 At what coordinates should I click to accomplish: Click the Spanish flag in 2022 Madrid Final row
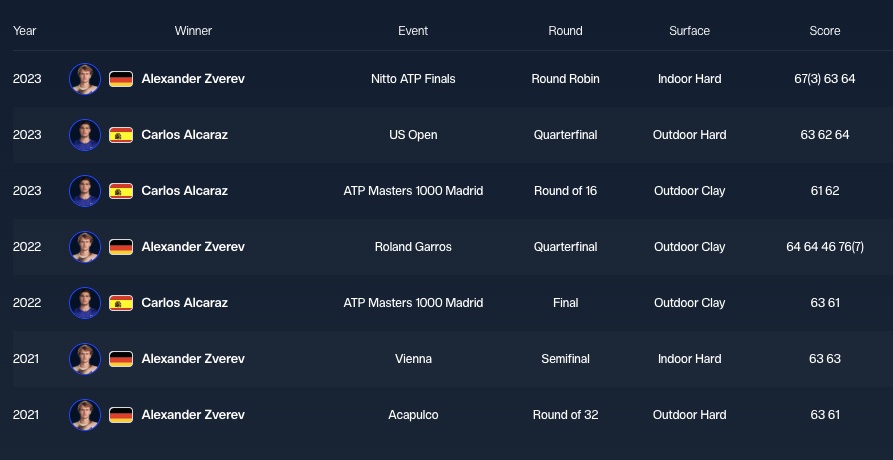[121, 303]
